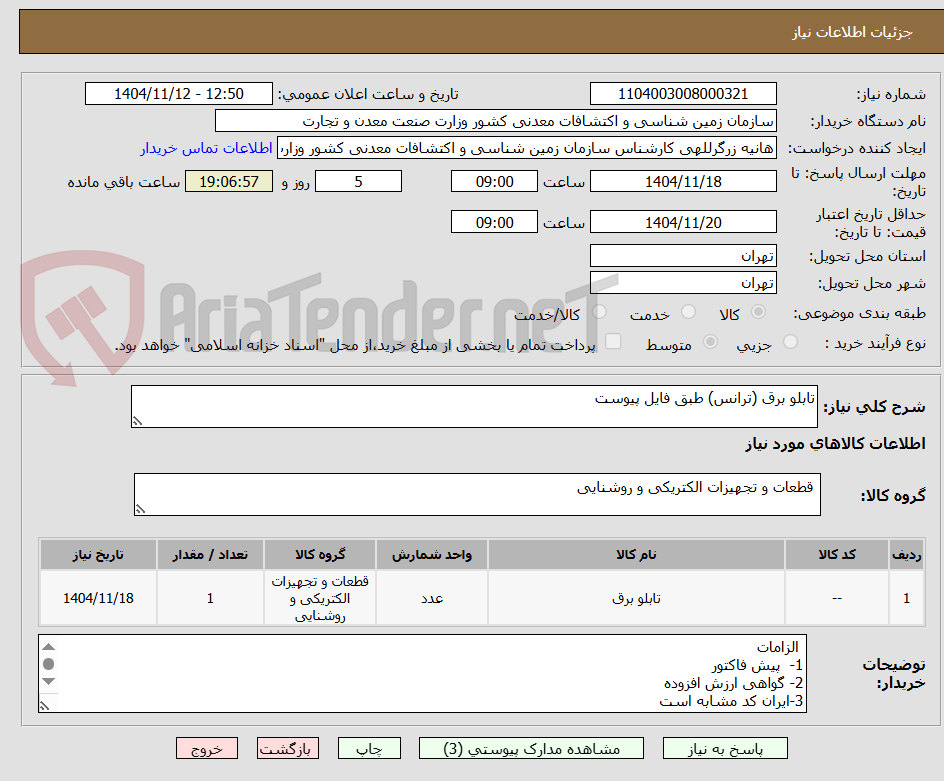Click the resize handle of buyer notes box

[x=44, y=706]
